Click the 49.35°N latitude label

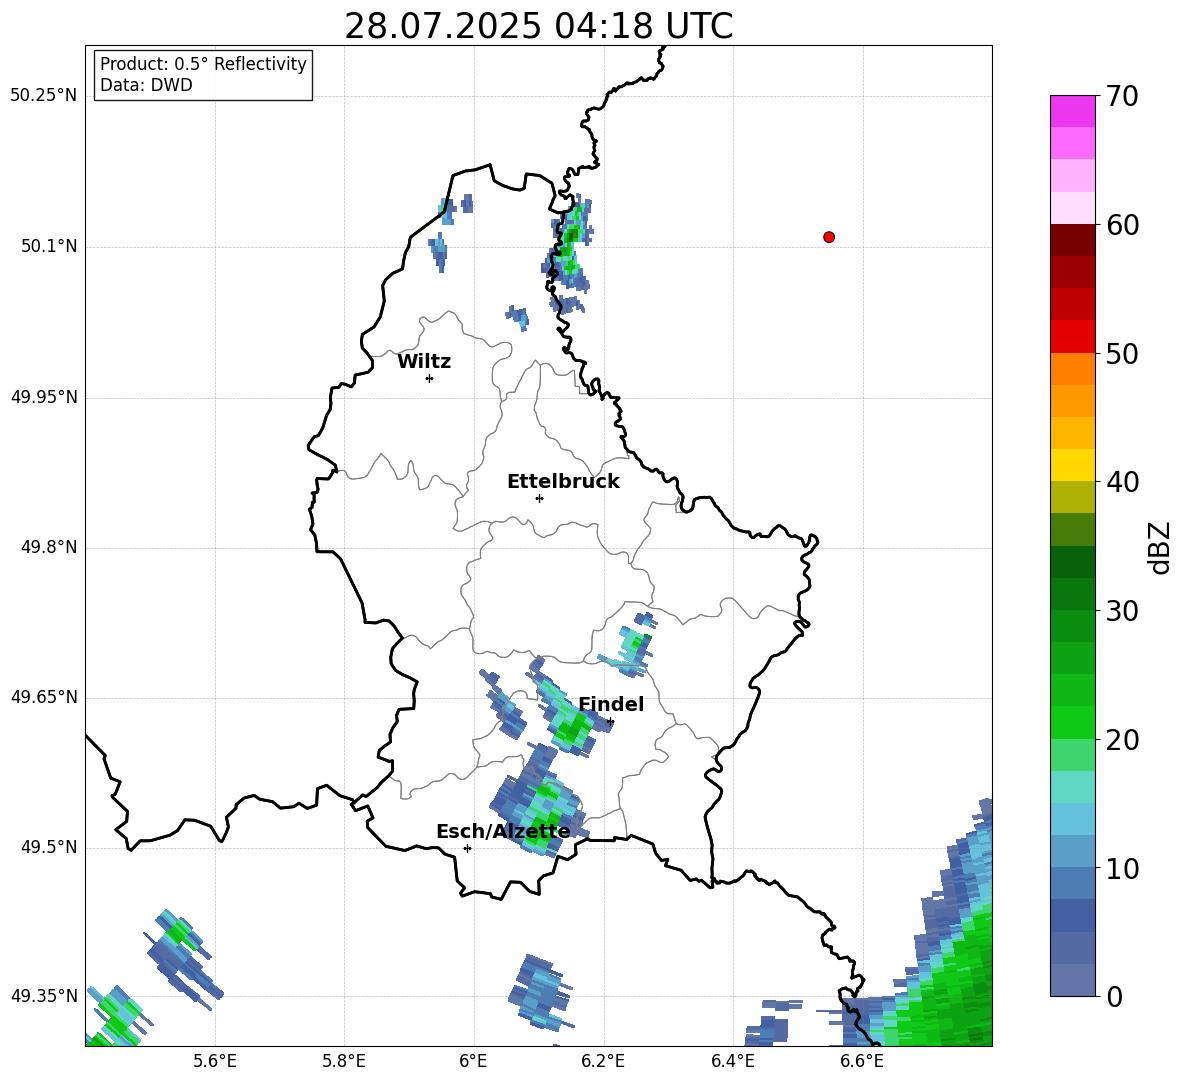pyautogui.click(x=44, y=996)
